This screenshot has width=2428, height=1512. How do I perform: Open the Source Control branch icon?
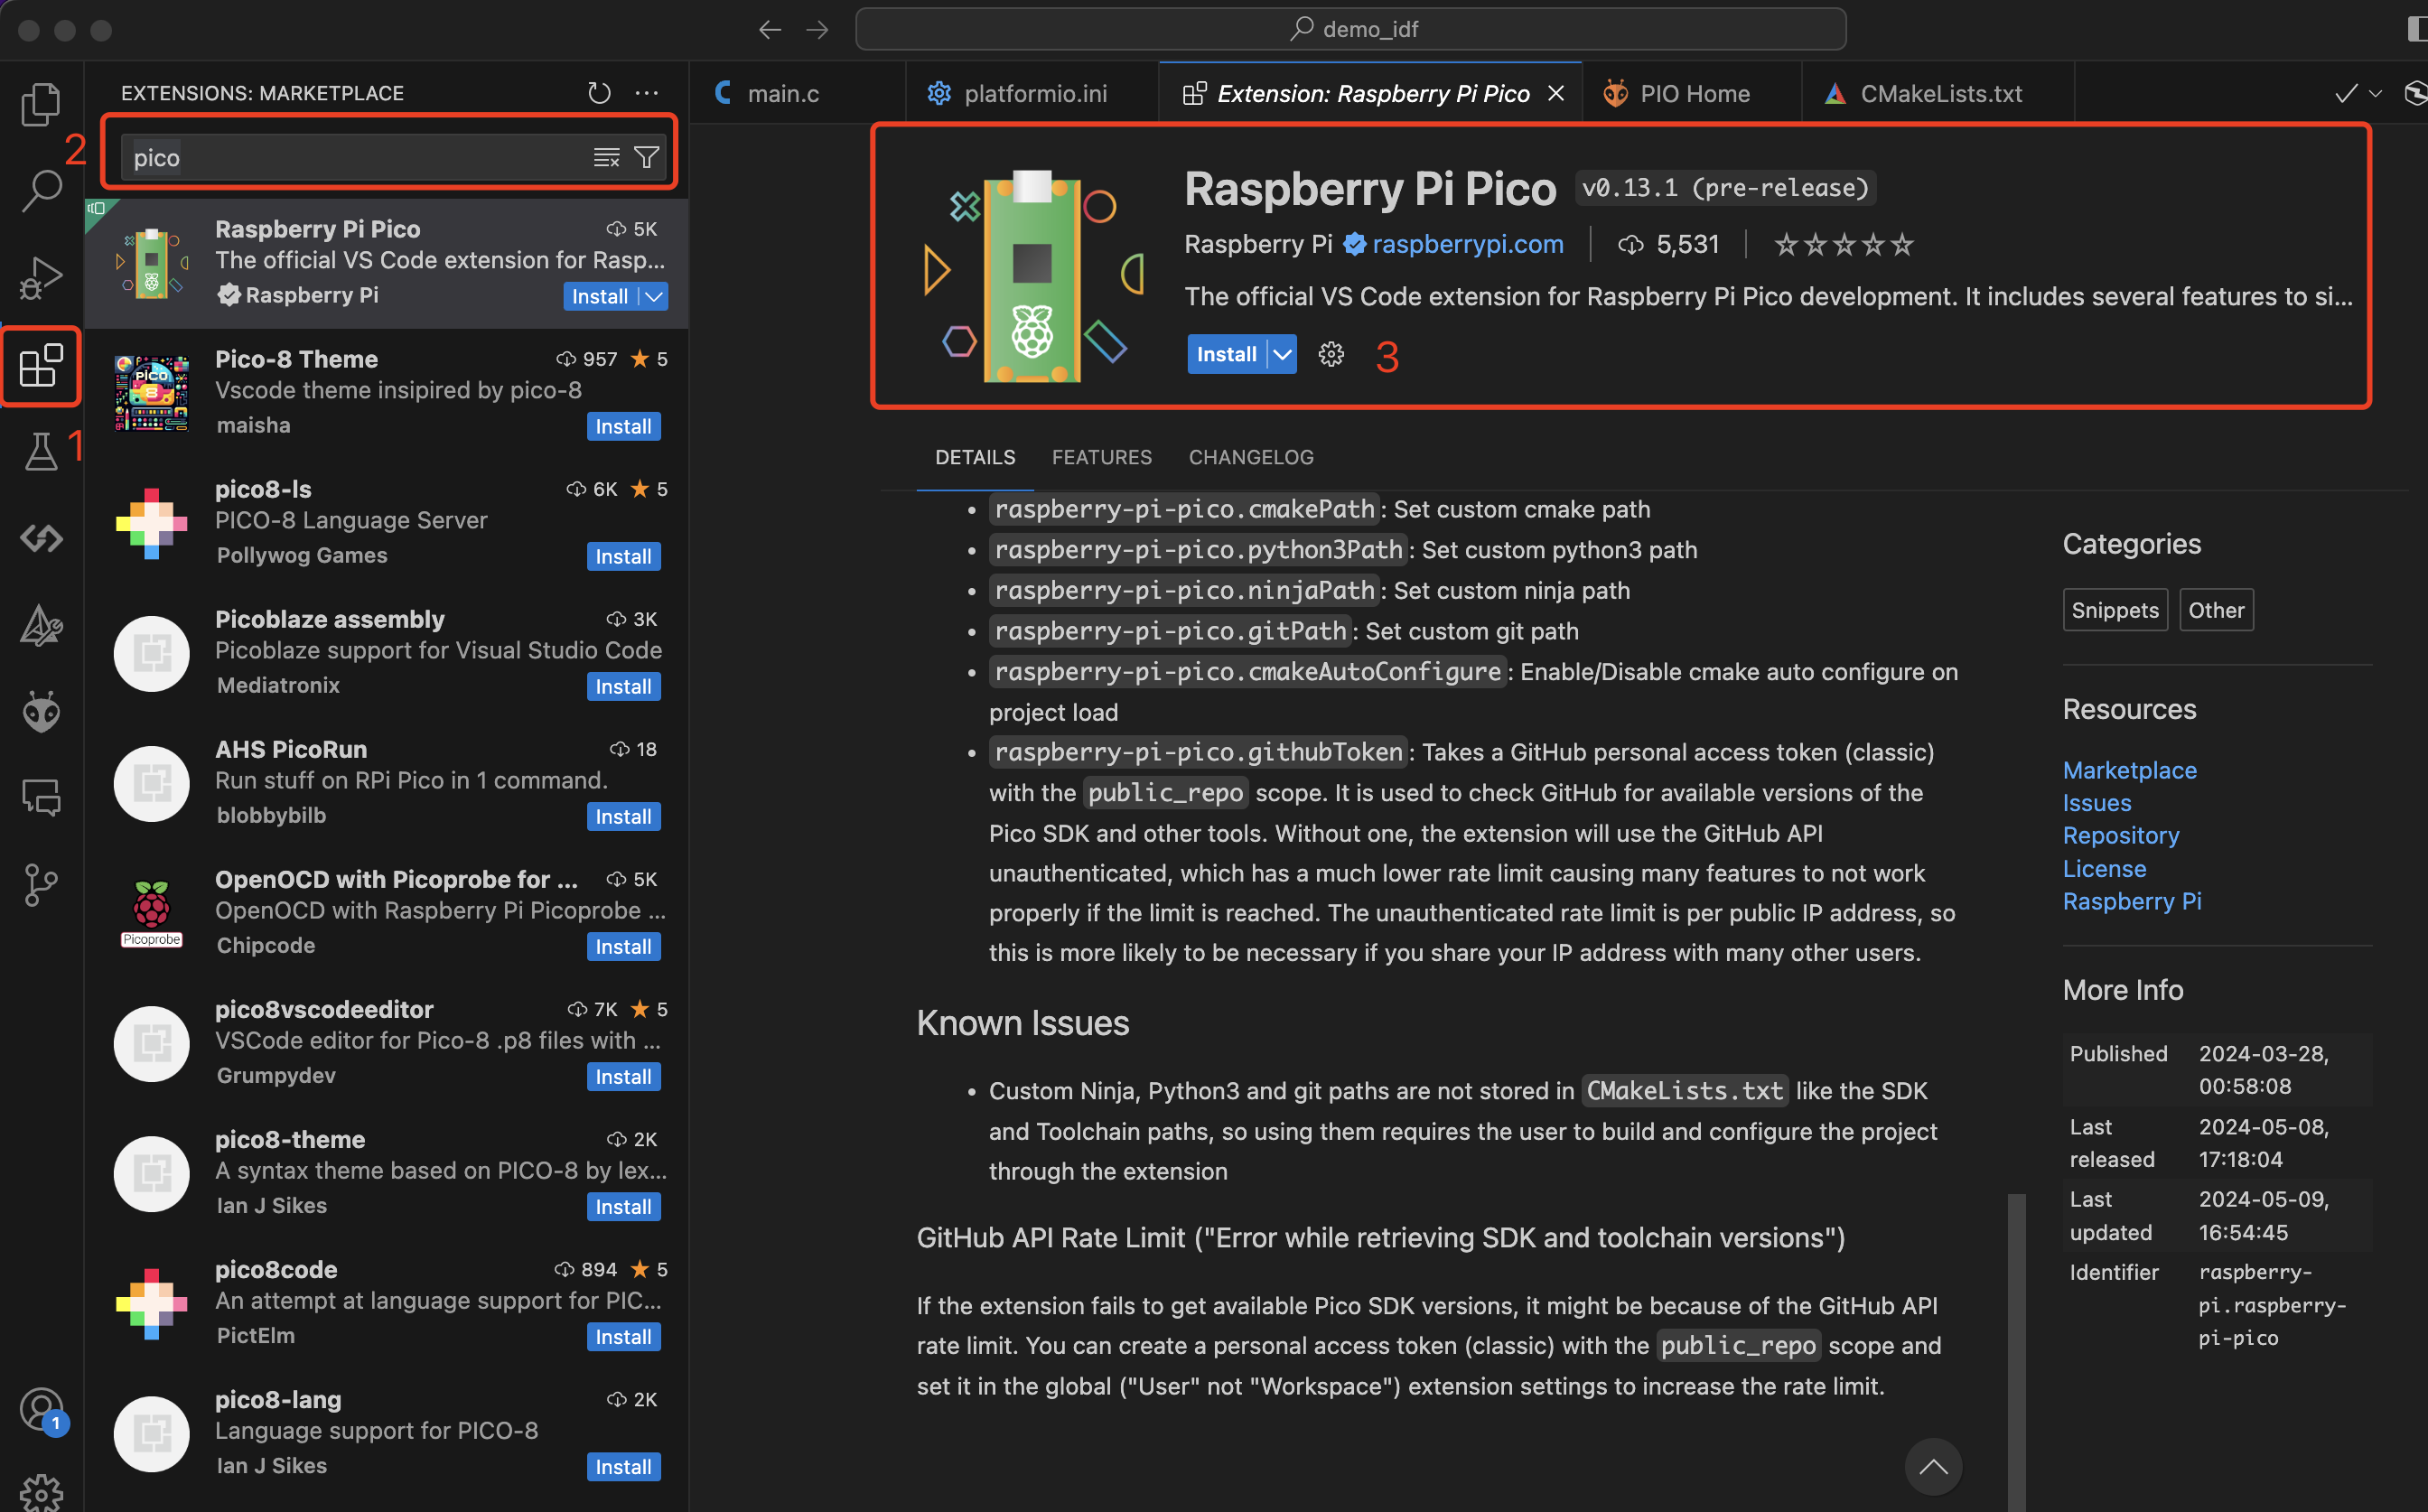click(41, 885)
